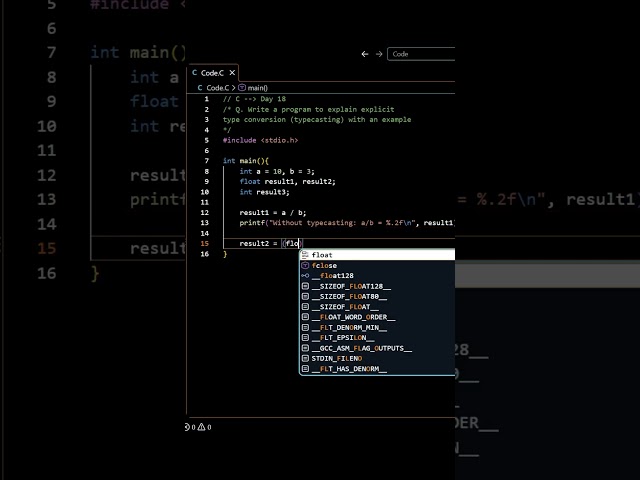Click 'int a = 10, b = 3;' line

point(277,171)
